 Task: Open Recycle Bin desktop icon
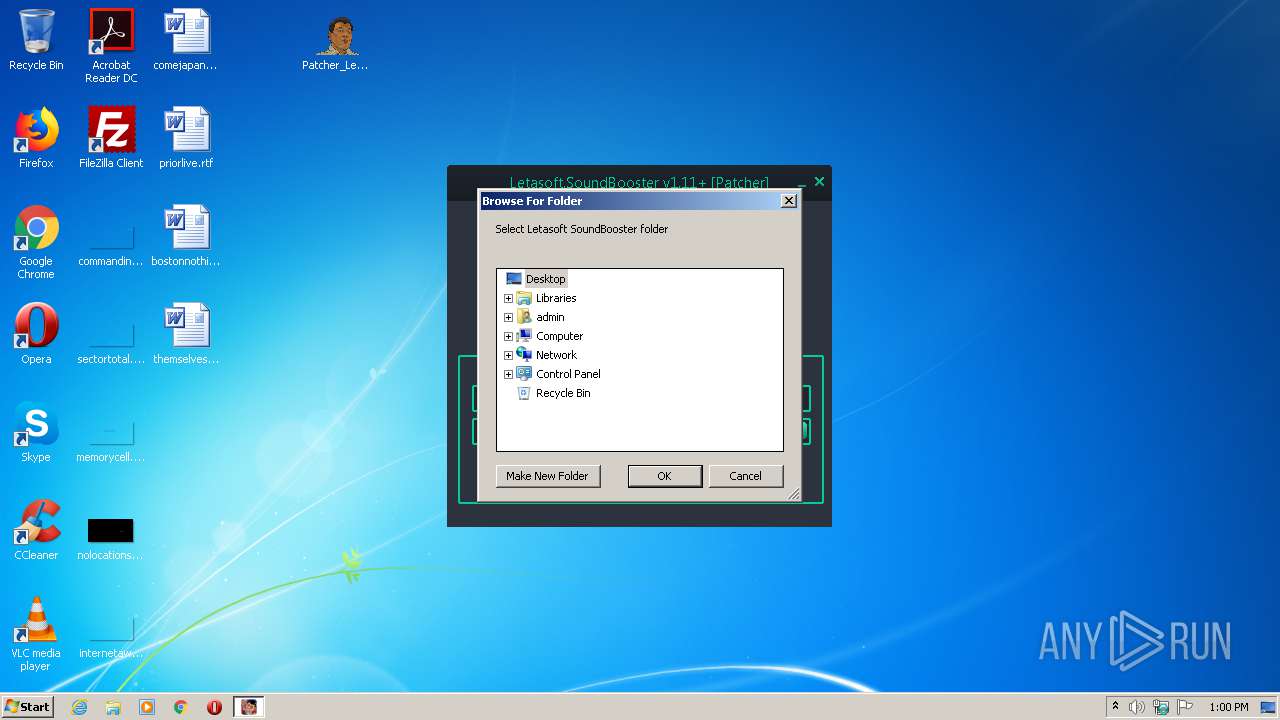tap(36, 40)
